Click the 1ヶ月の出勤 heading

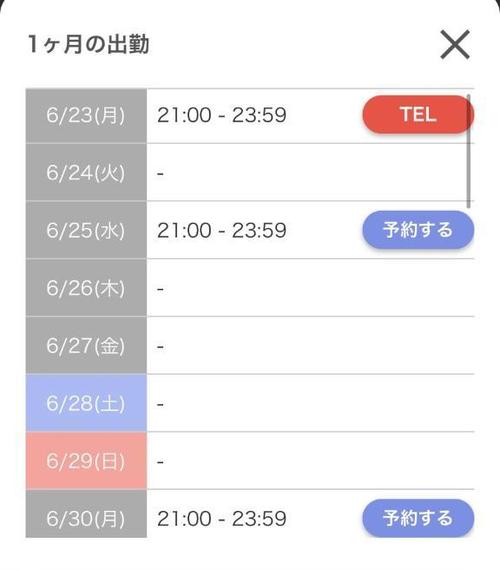89,44
